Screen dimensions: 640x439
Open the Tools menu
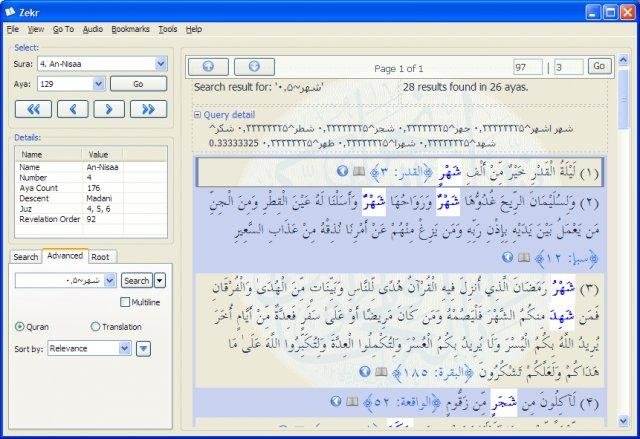coord(168,29)
